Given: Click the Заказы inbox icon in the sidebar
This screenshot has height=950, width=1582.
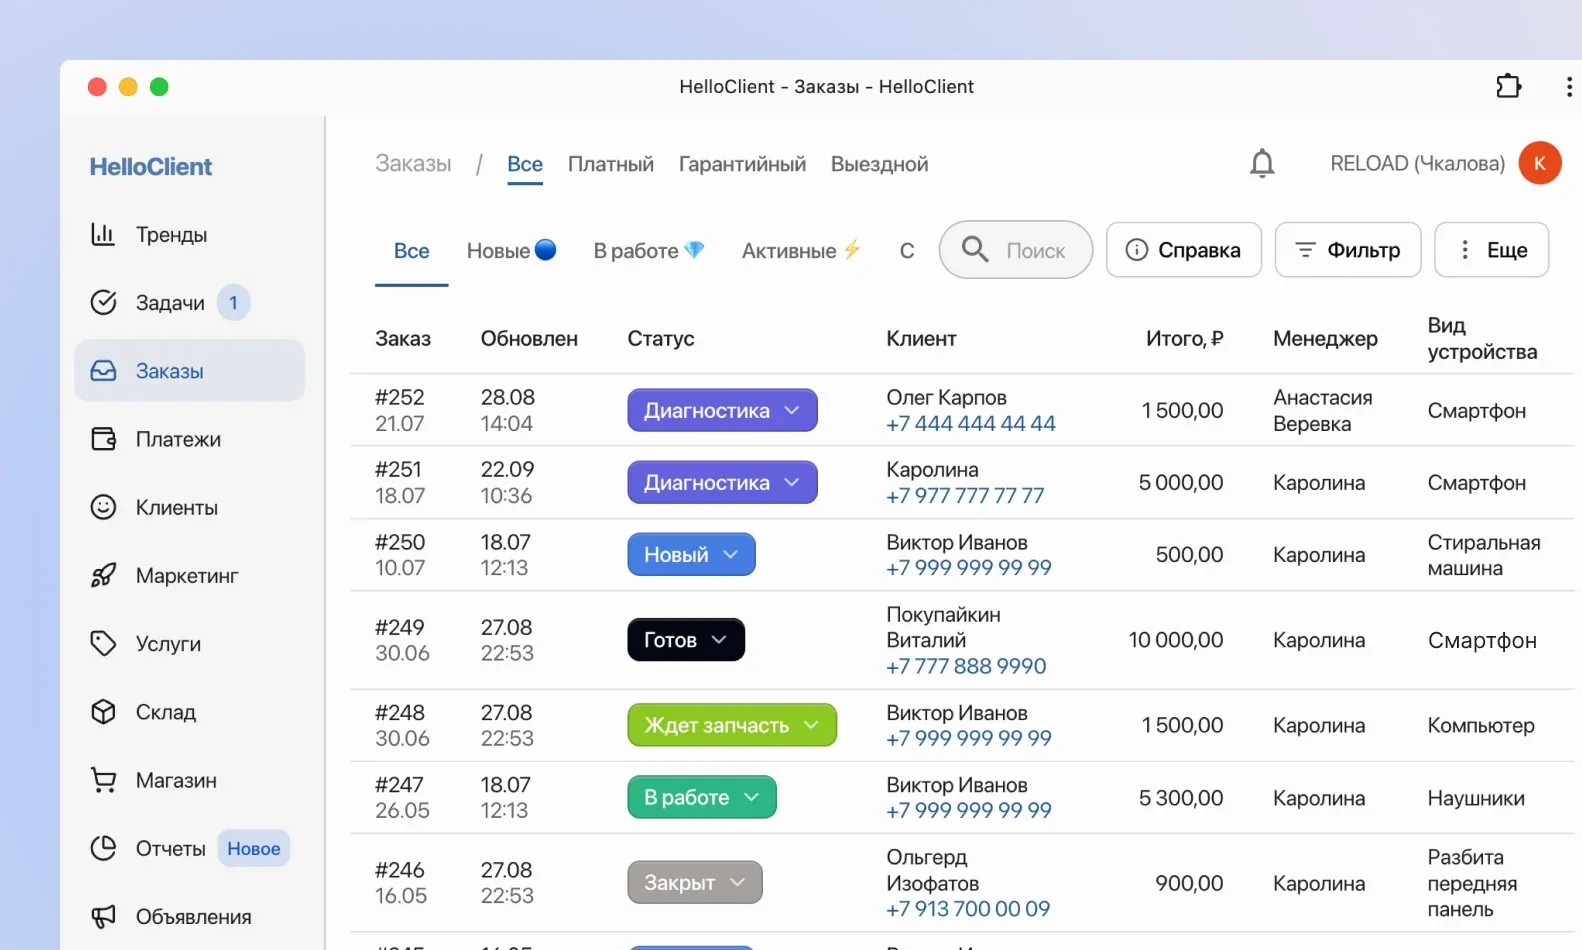Looking at the screenshot, I should (x=103, y=370).
